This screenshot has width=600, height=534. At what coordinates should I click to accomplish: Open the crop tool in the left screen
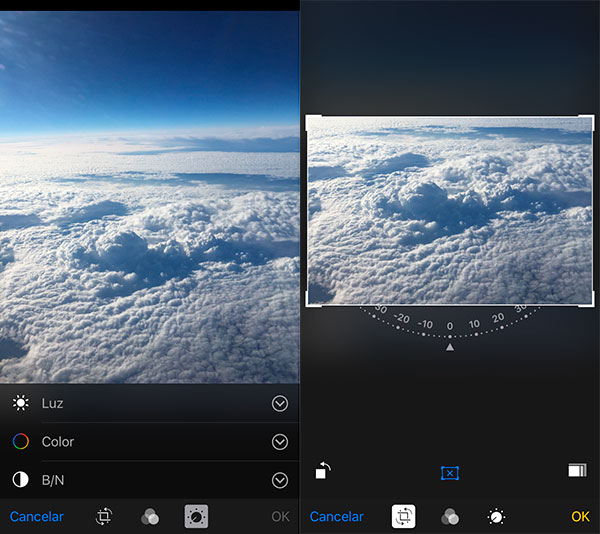[104, 516]
